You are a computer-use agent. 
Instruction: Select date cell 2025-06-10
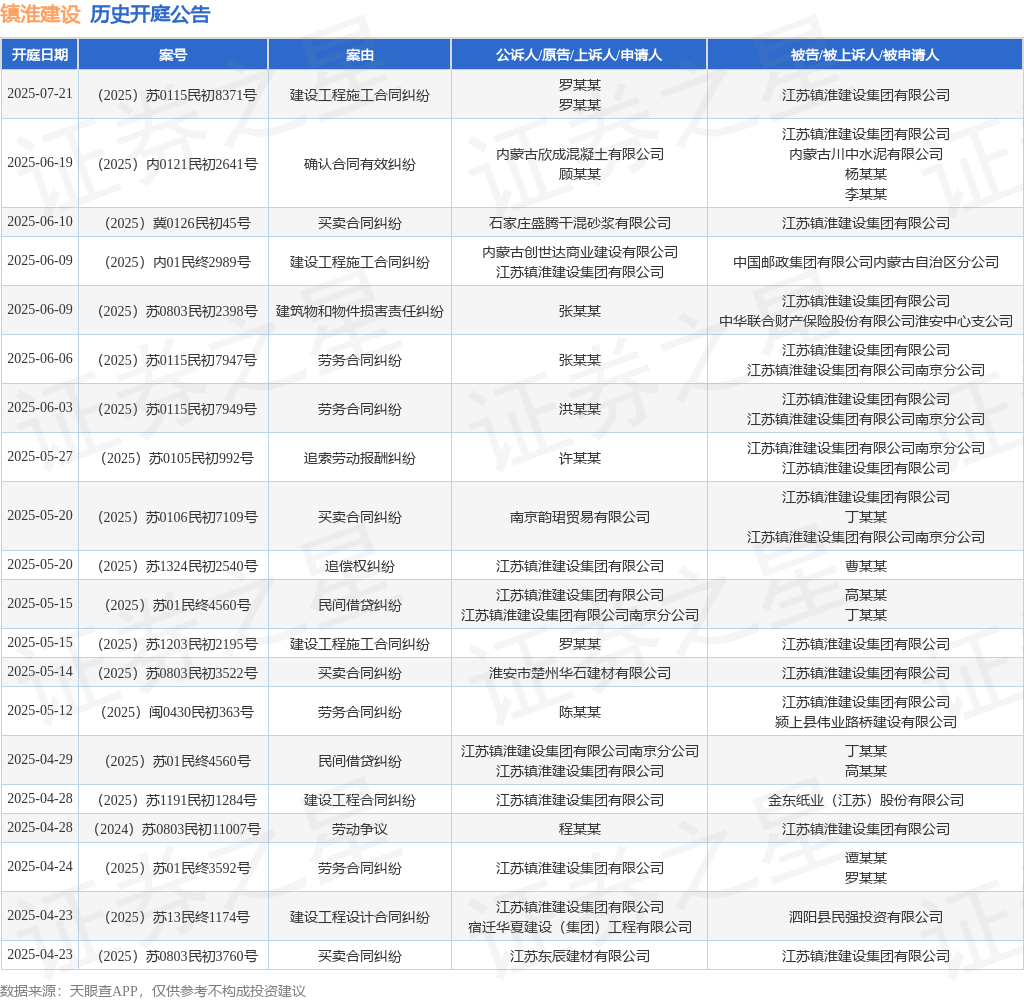(x=40, y=222)
